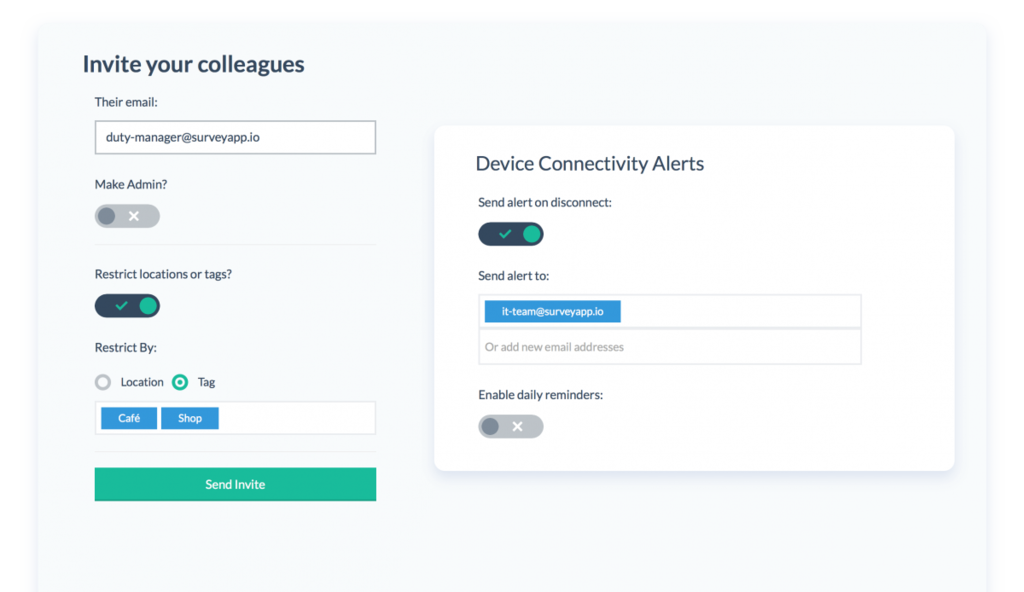Click the Shop tag chip
Image resolution: width=1024 pixels, height=592 pixels.
pos(190,418)
